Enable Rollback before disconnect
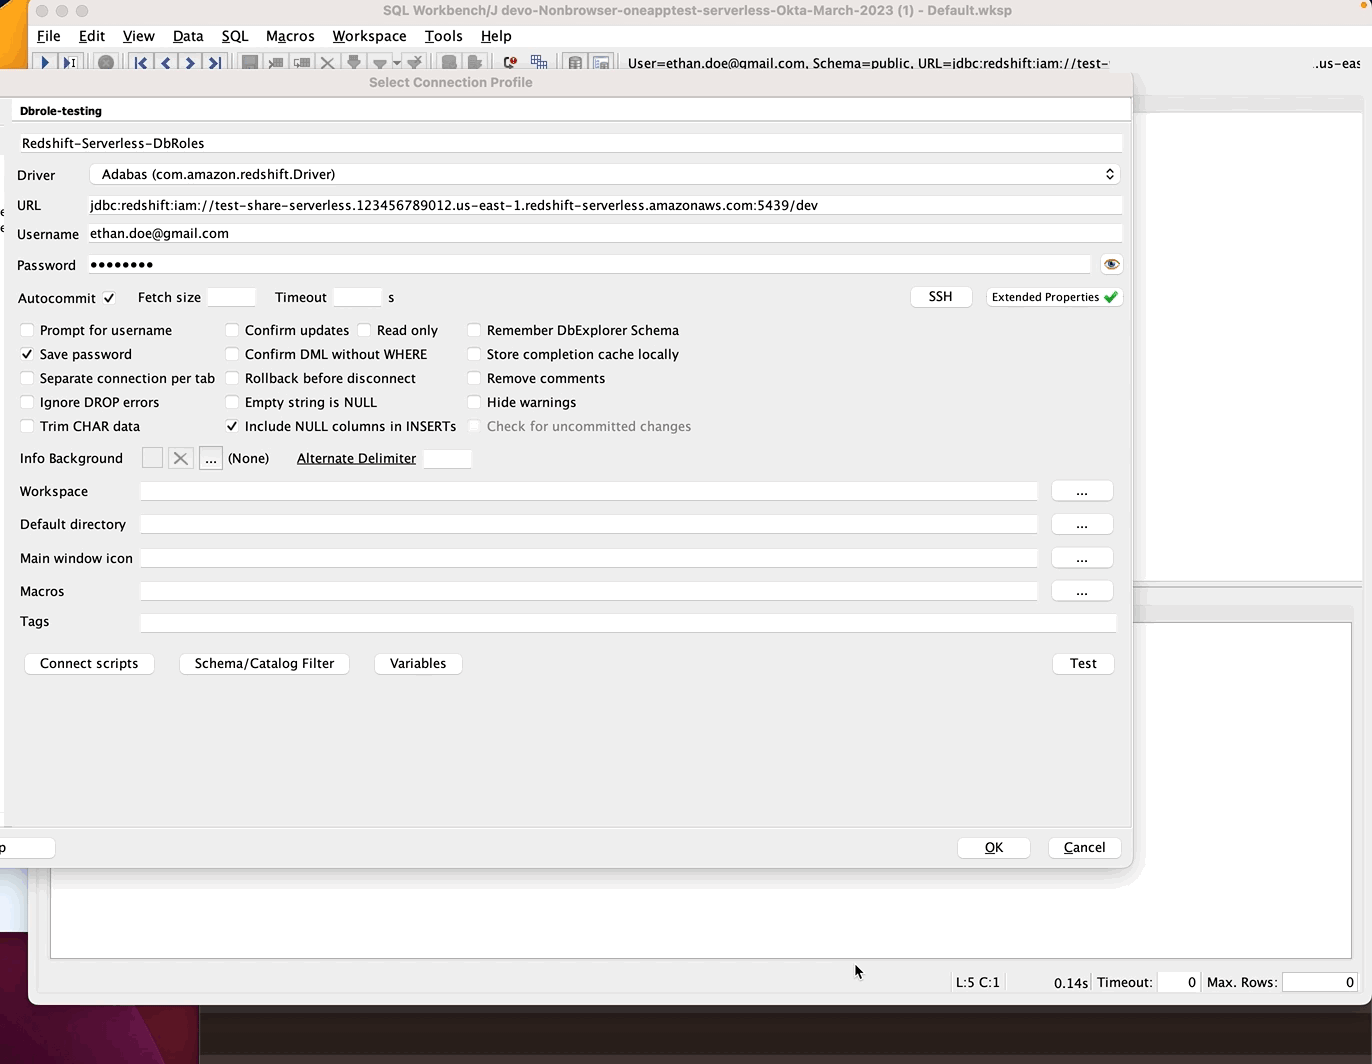Screen dimensions: 1372x1064 (232, 378)
